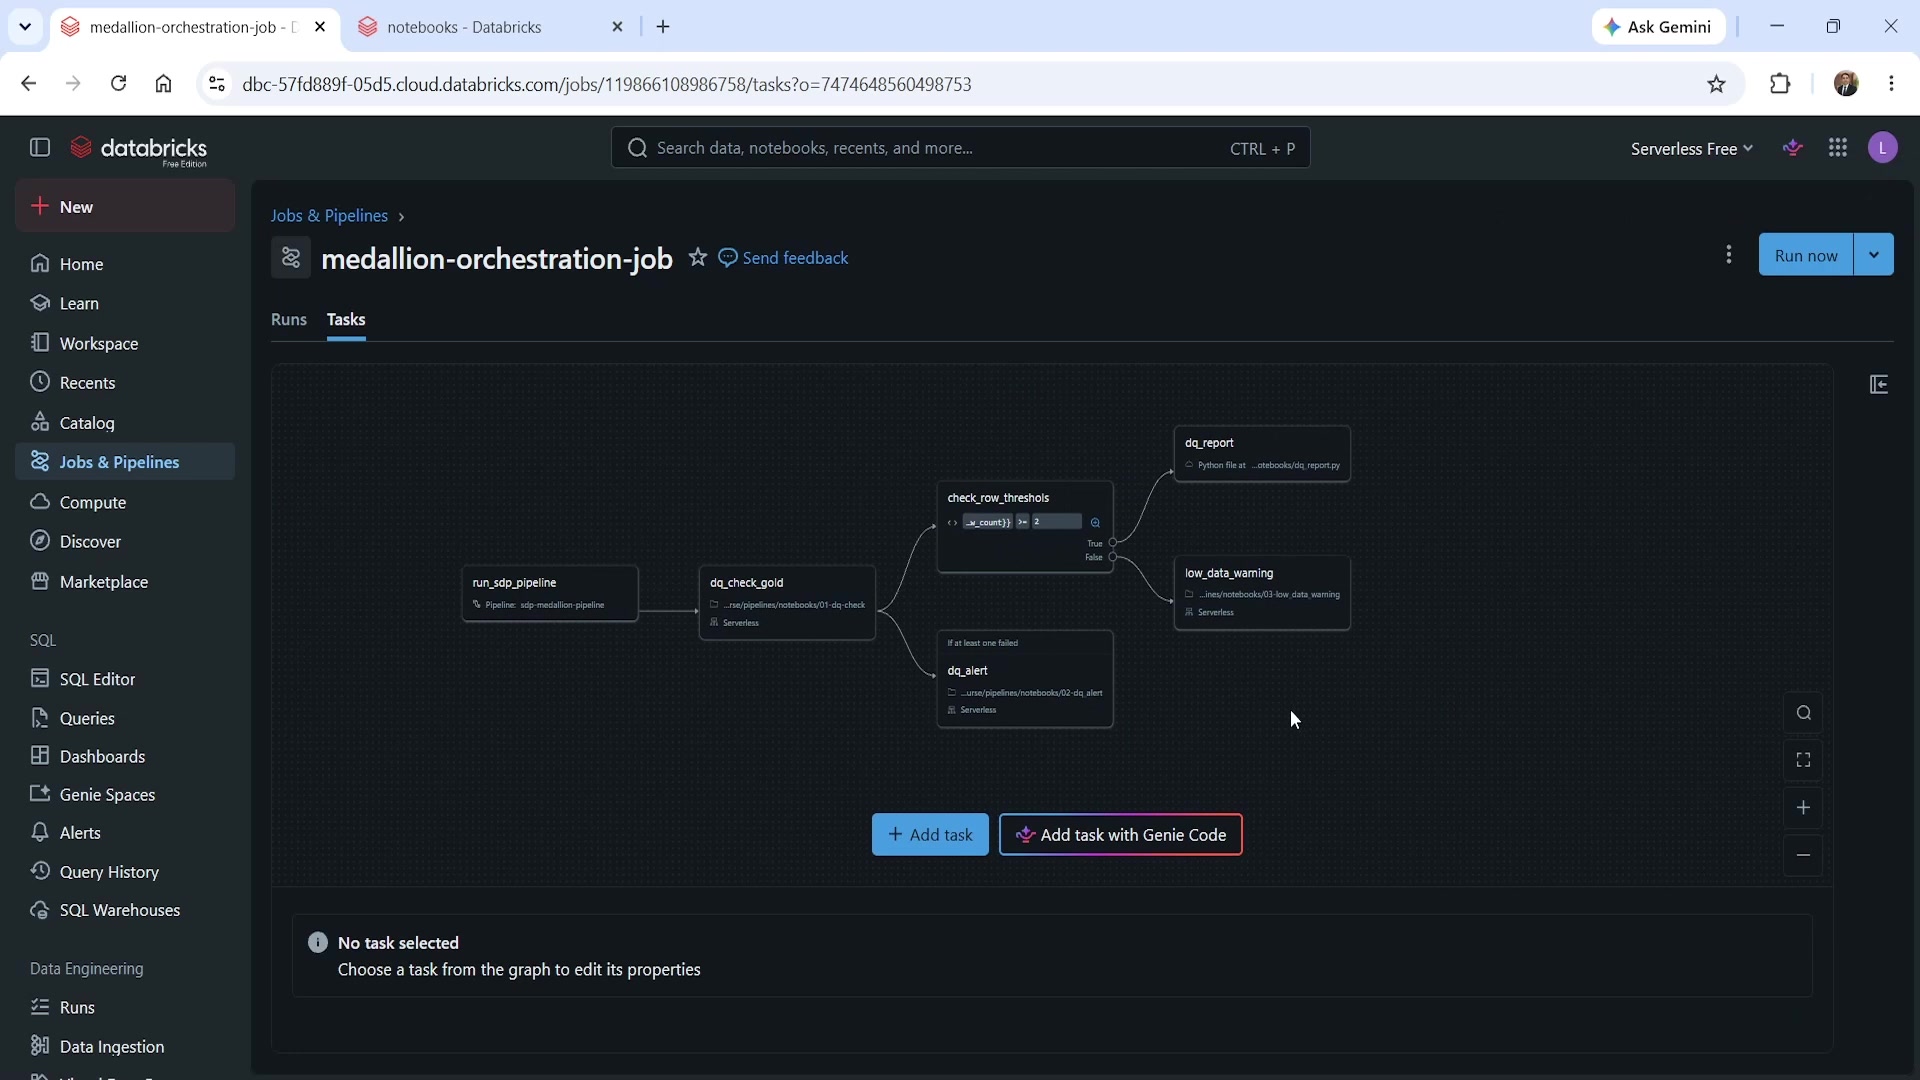Reload the browser page
This screenshot has width=1920, height=1080.
118,84
